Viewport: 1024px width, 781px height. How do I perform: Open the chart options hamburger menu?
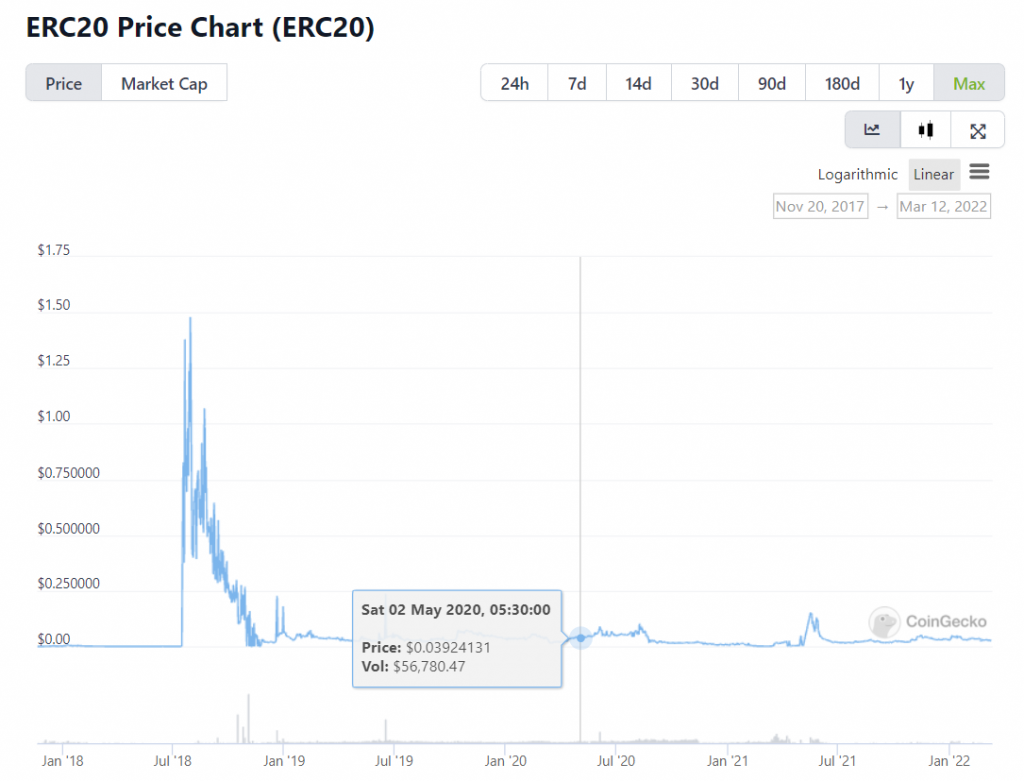979,173
